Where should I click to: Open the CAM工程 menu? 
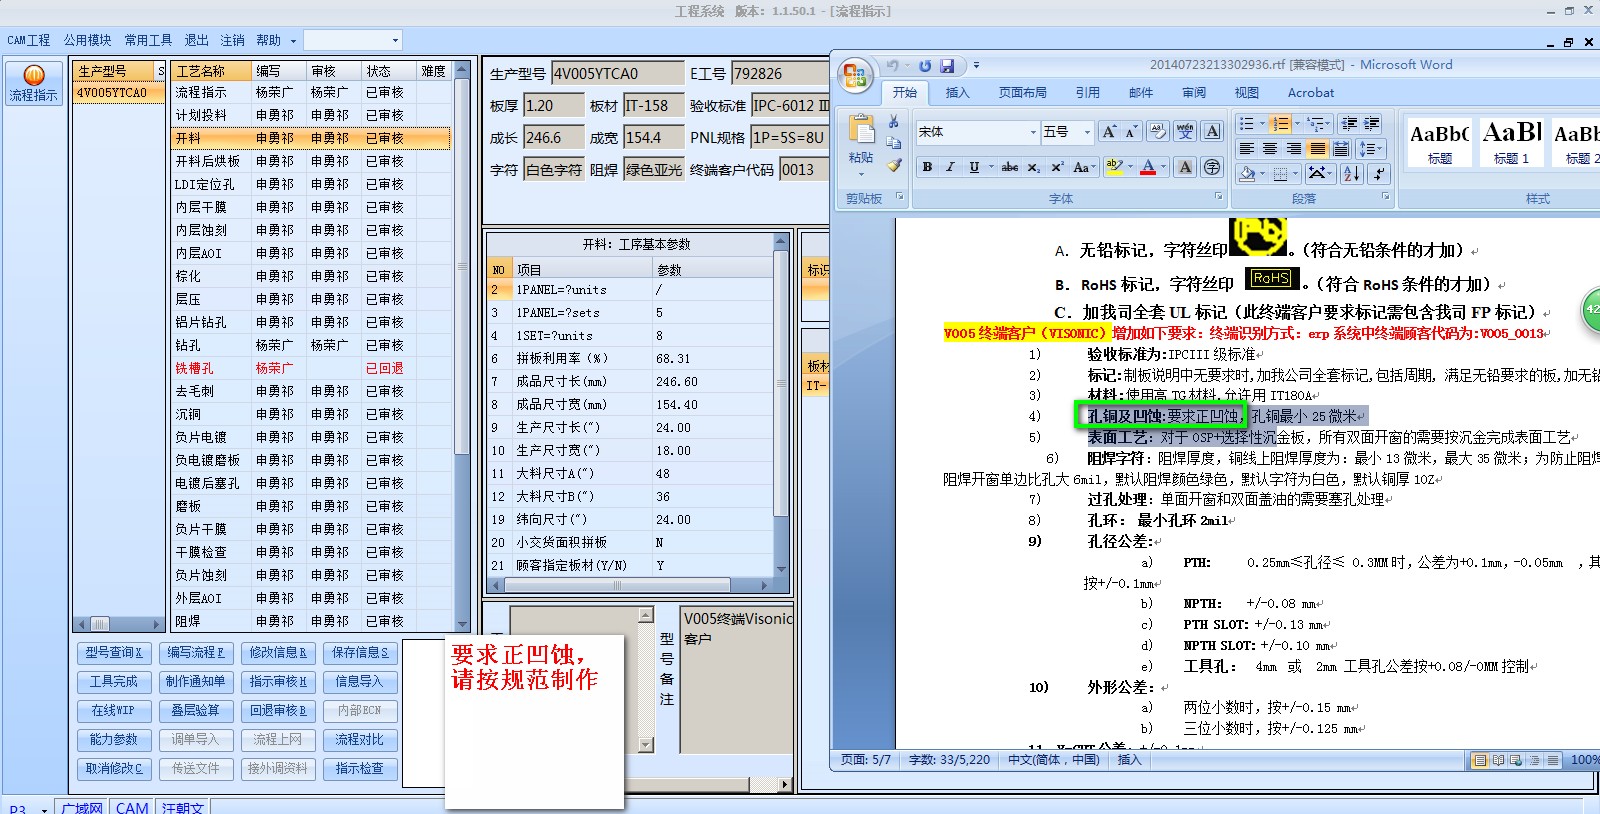[29, 40]
